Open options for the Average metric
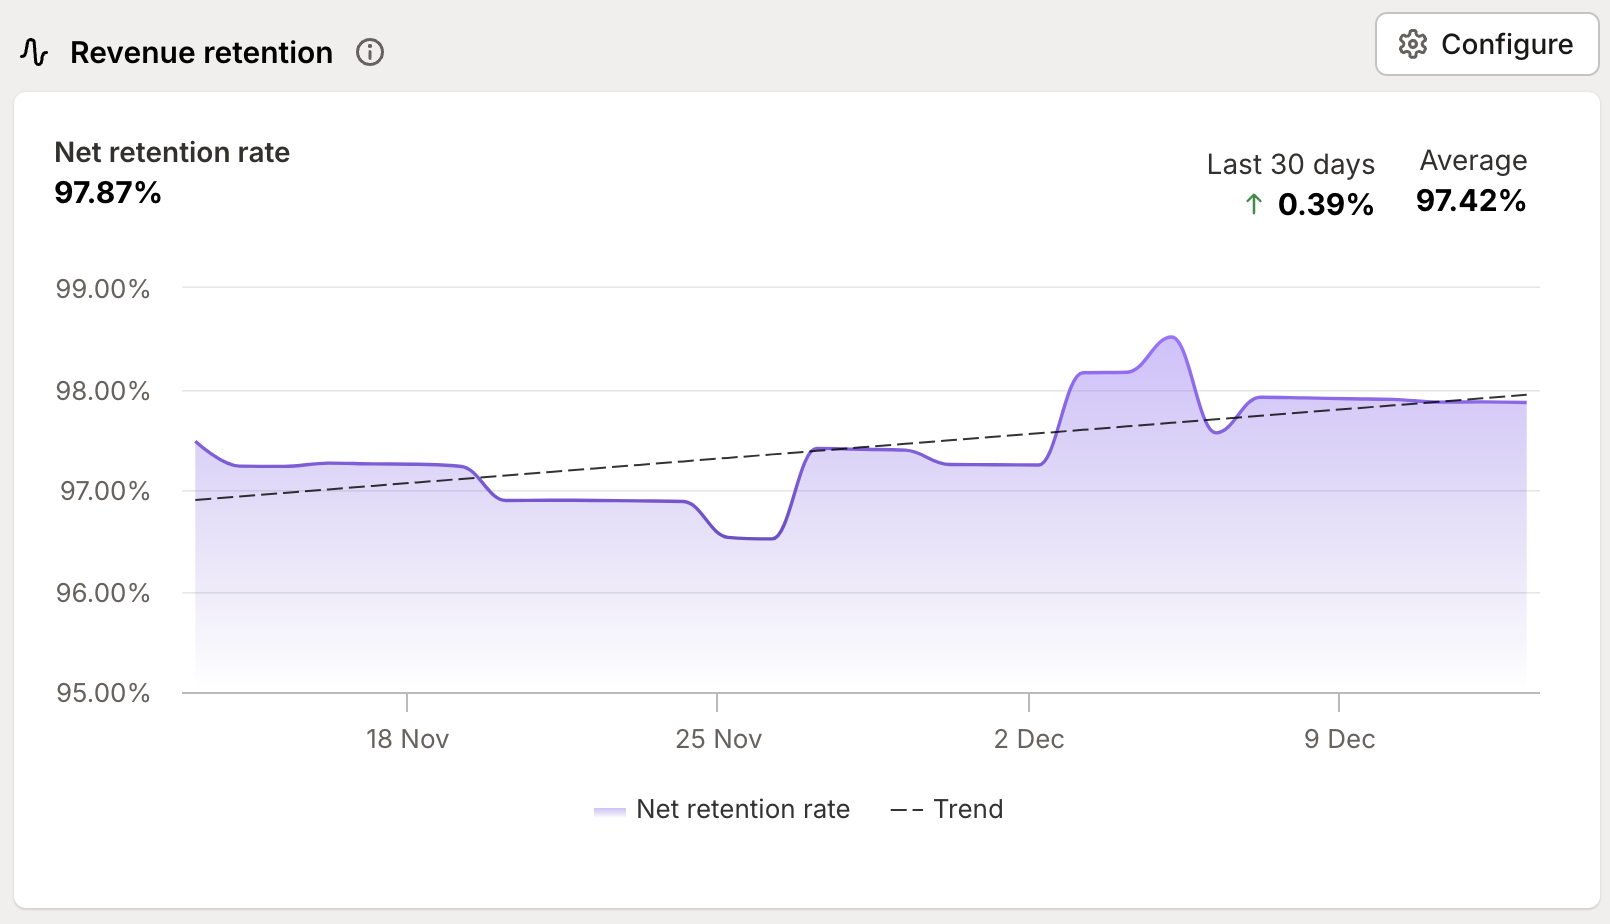 1472,160
